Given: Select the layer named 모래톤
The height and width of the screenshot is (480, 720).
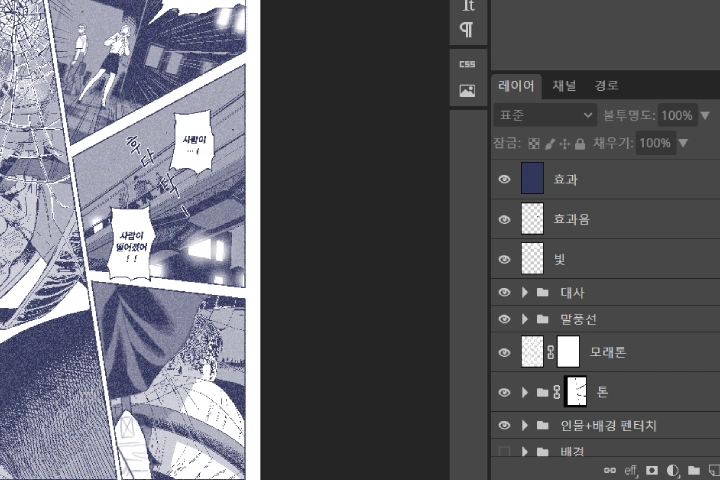Looking at the screenshot, I should (x=608, y=352).
